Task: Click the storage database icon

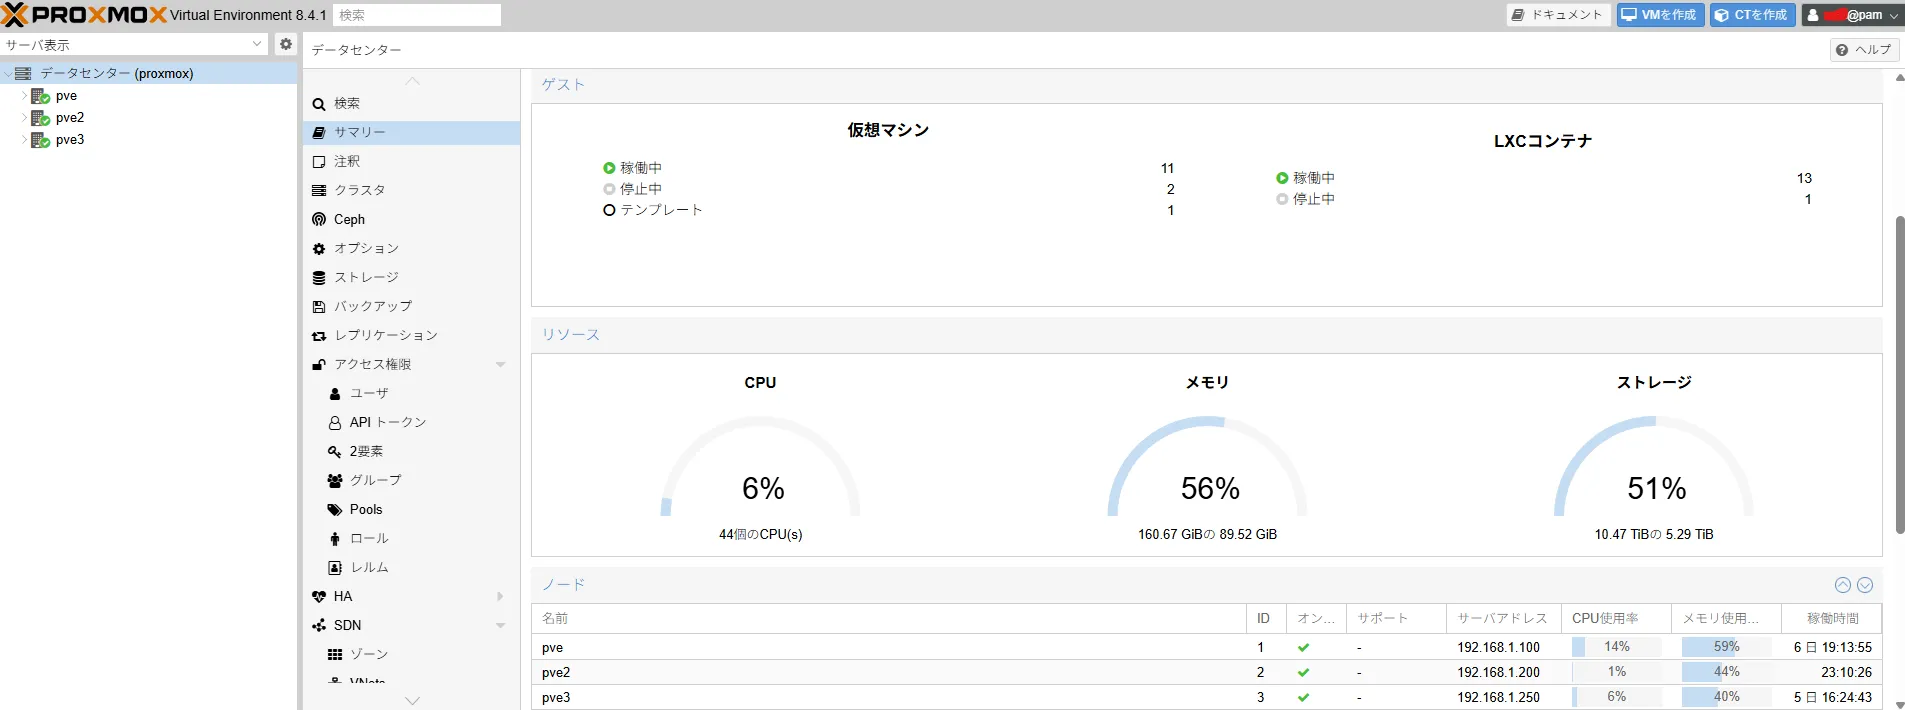Action: (319, 277)
